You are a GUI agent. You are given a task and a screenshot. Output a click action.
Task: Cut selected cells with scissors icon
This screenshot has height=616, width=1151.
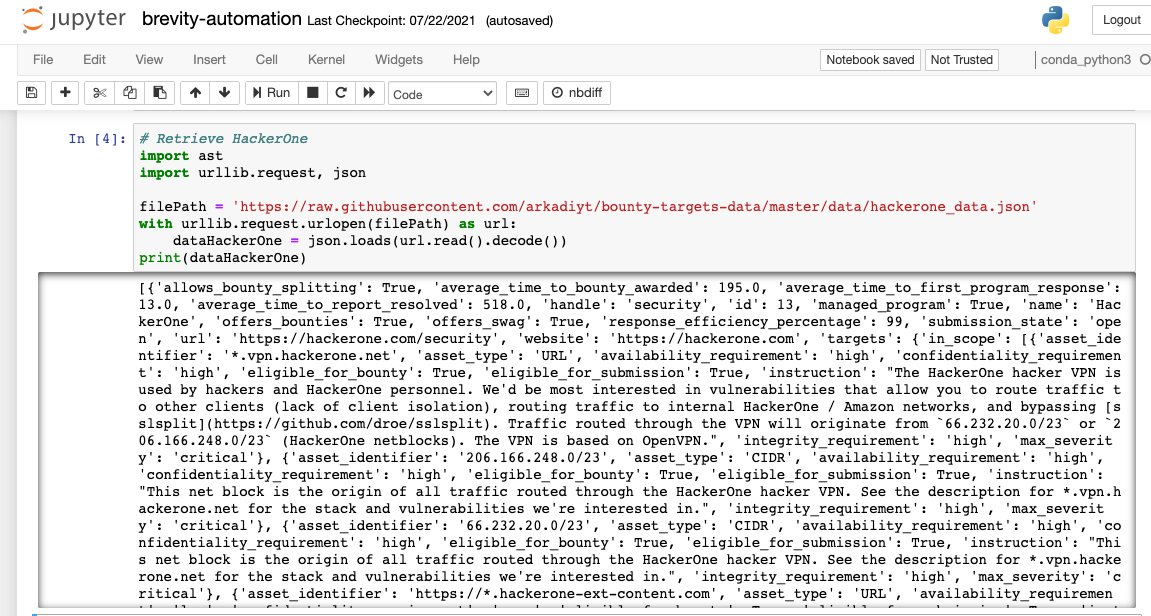[99, 93]
